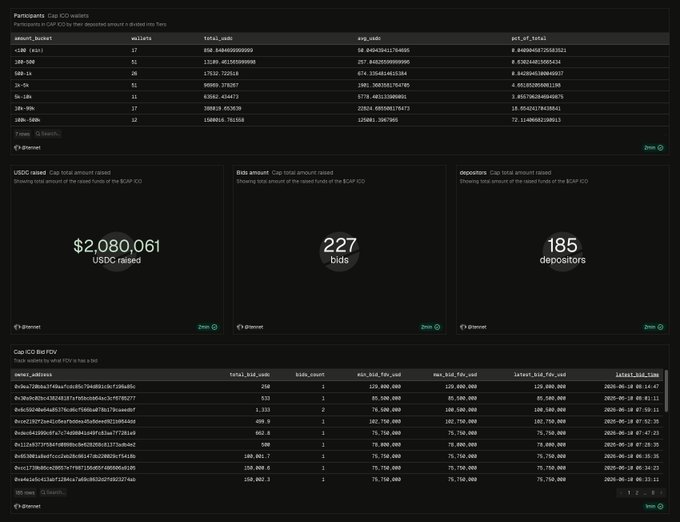Open the Bids amount query title
This screenshot has width=680, height=522.
252,173
